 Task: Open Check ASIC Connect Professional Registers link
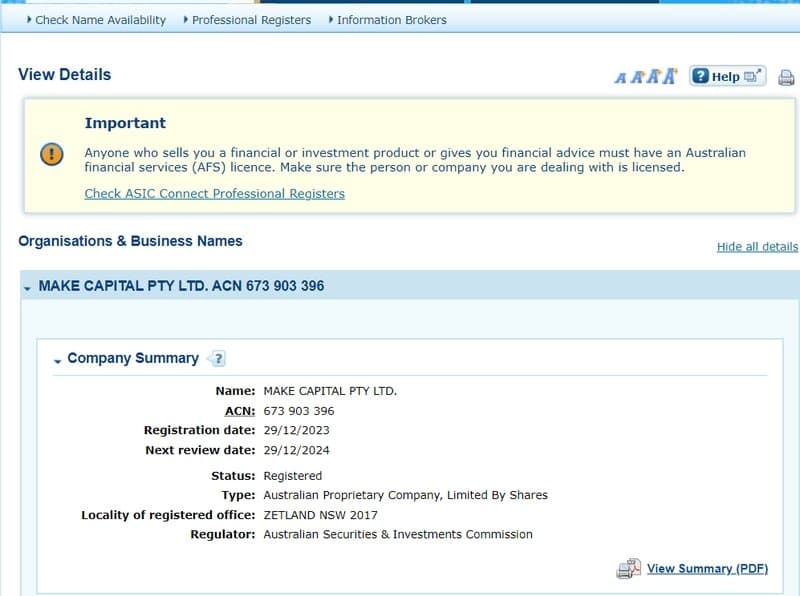[214, 194]
